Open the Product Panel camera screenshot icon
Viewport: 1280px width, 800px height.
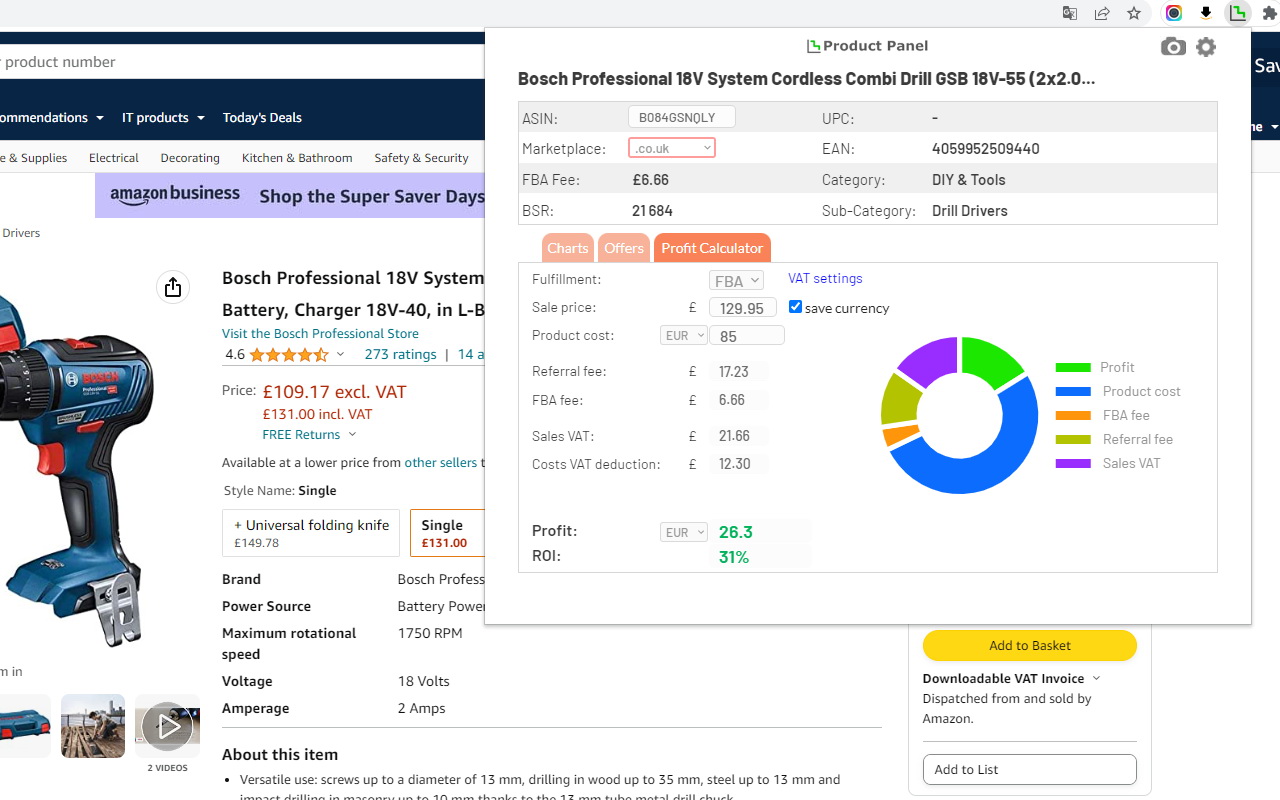[1172, 46]
